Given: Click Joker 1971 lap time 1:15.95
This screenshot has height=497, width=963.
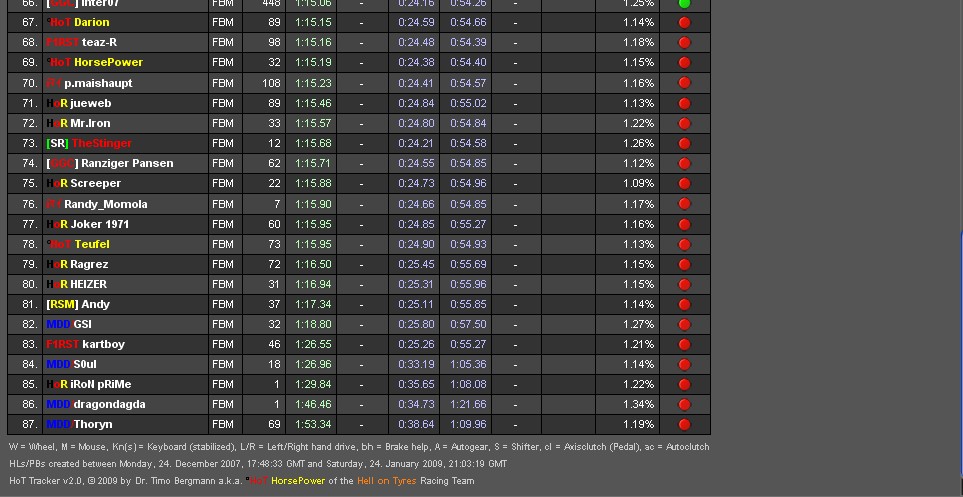Looking at the screenshot, I should (x=313, y=224).
